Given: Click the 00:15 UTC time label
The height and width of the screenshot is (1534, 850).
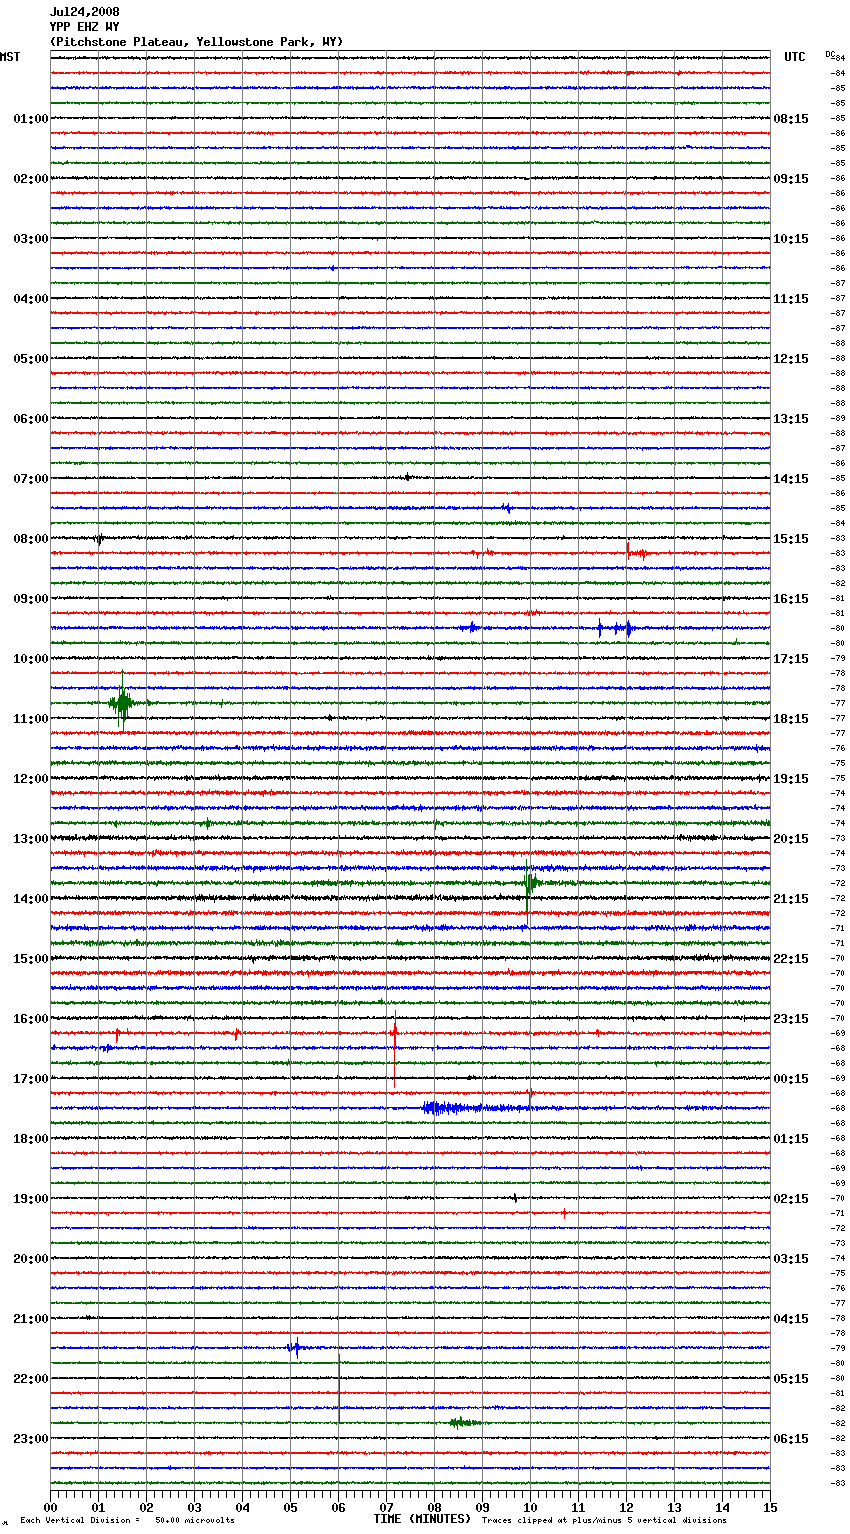Looking at the screenshot, I should (791, 1079).
